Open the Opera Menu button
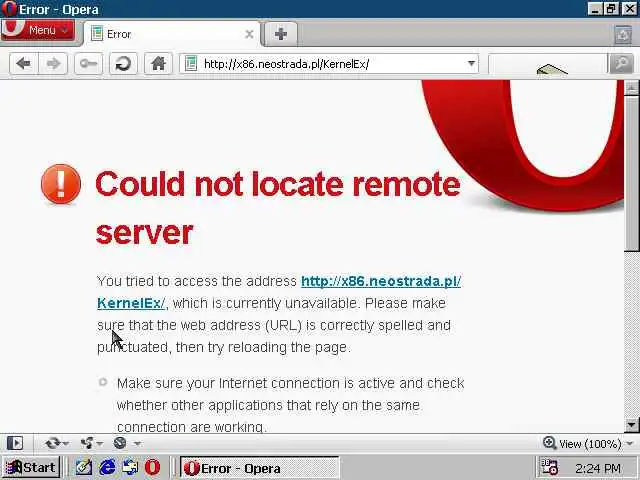The height and width of the screenshot is (480, 640). click(38, 30)
